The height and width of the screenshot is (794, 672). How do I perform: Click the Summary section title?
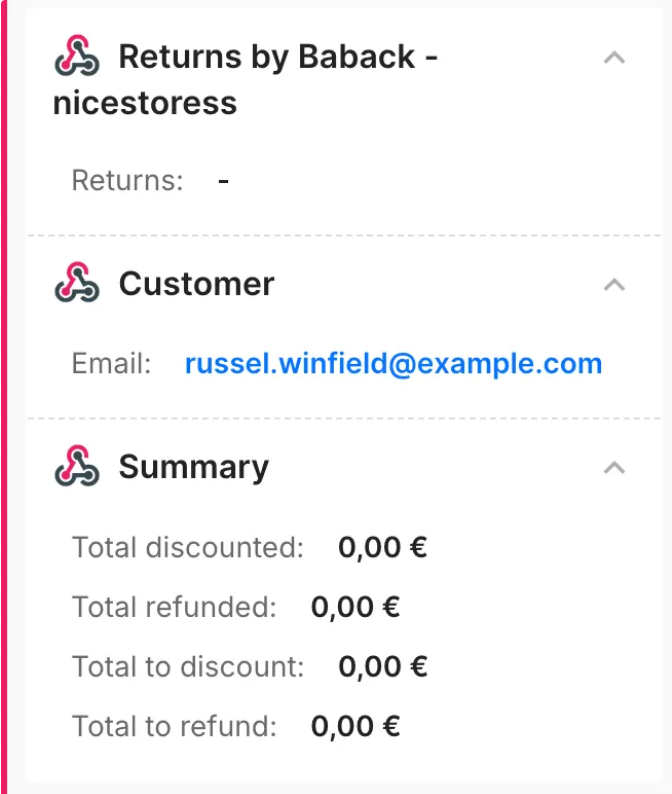pyautogui.click(x=193, y=467)
